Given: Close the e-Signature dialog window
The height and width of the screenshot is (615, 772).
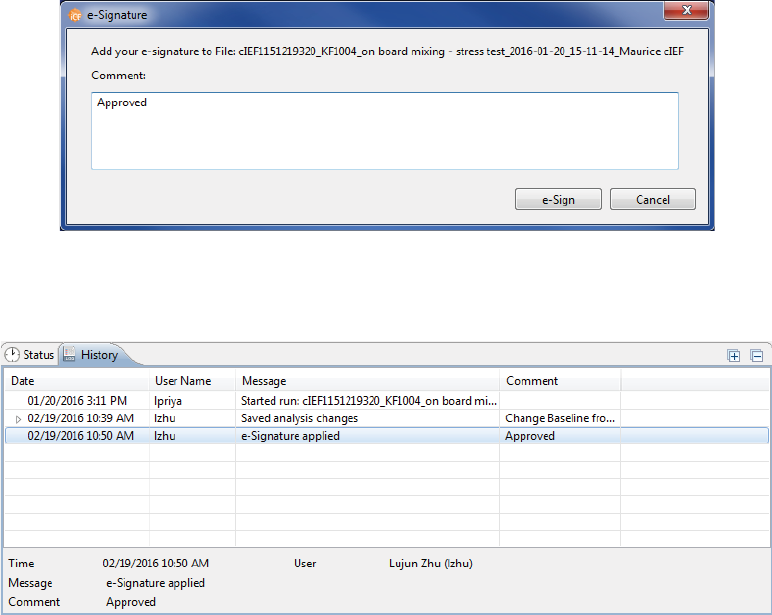Looking at the screenshot, I should (x=686, y=10).
